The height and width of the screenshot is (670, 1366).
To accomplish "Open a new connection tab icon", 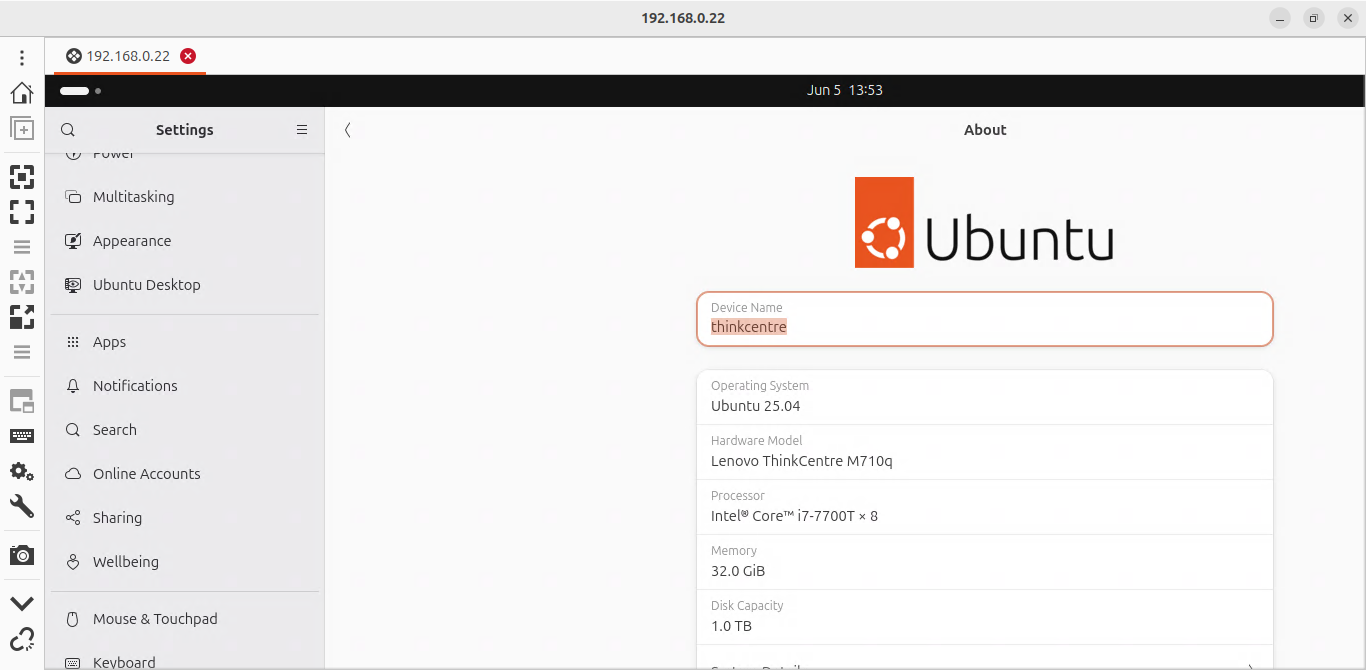I will point(22,128).
